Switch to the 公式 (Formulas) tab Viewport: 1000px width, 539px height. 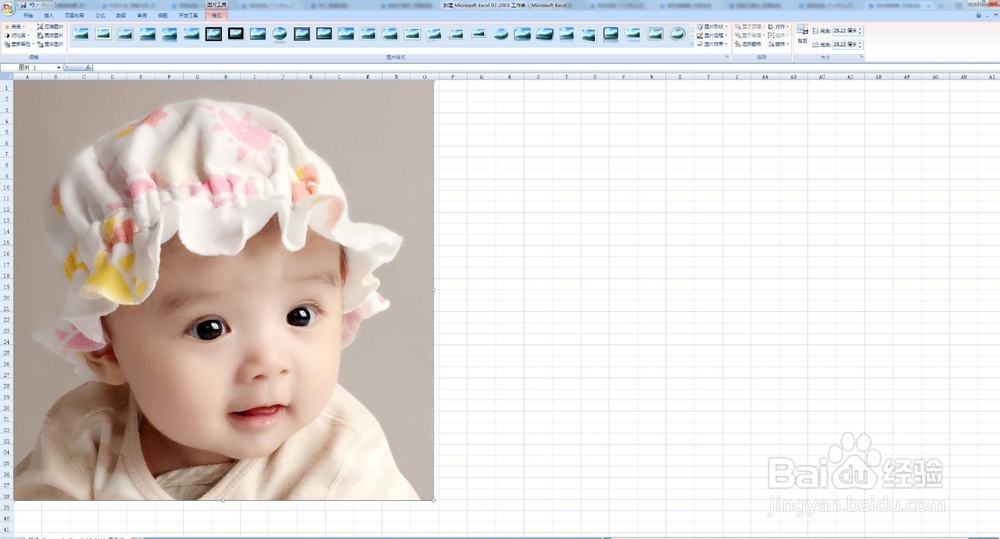(100, 15)
